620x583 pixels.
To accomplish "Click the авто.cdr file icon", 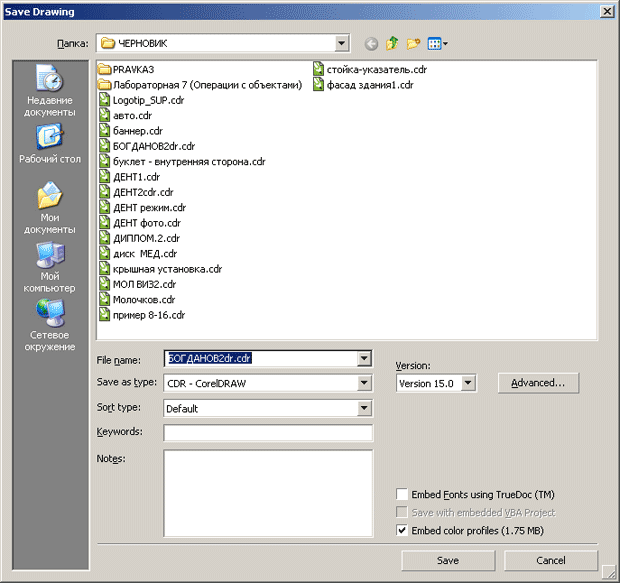I will [x=104, y=115].
